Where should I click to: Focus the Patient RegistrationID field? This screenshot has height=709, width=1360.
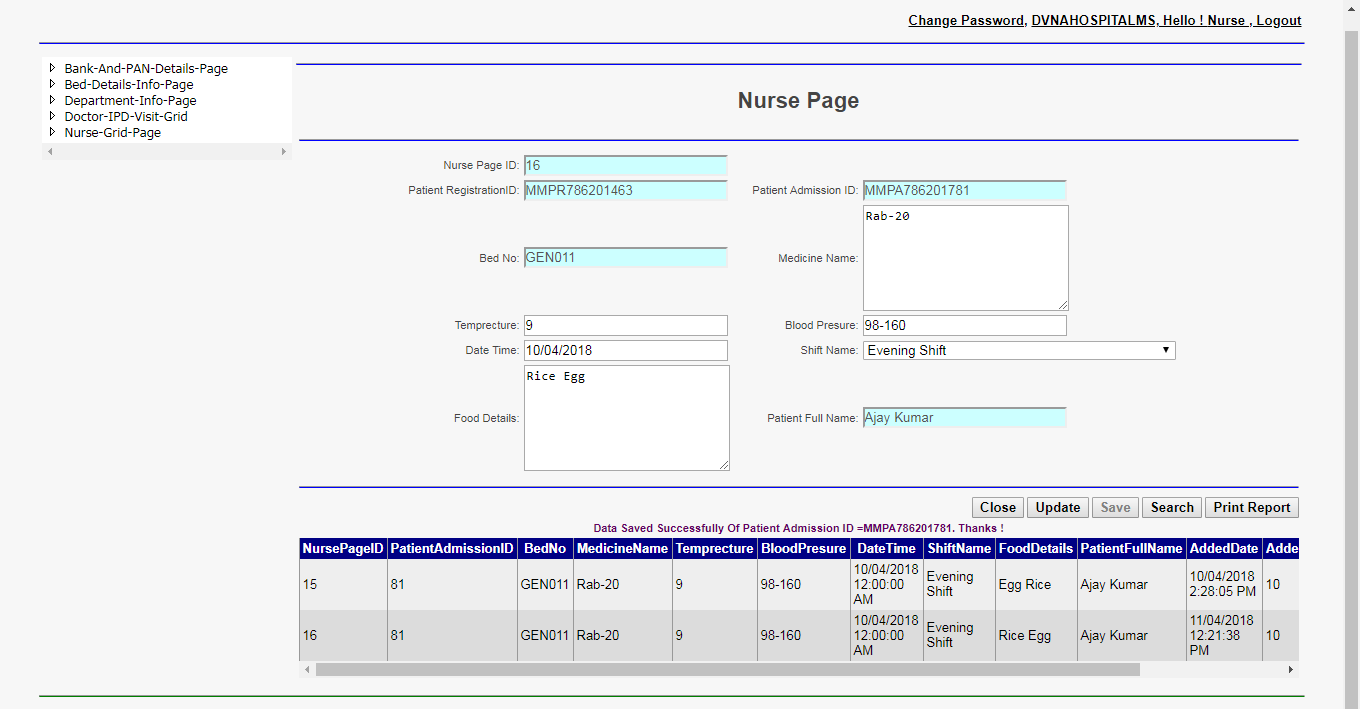click(x=626, y=190)
